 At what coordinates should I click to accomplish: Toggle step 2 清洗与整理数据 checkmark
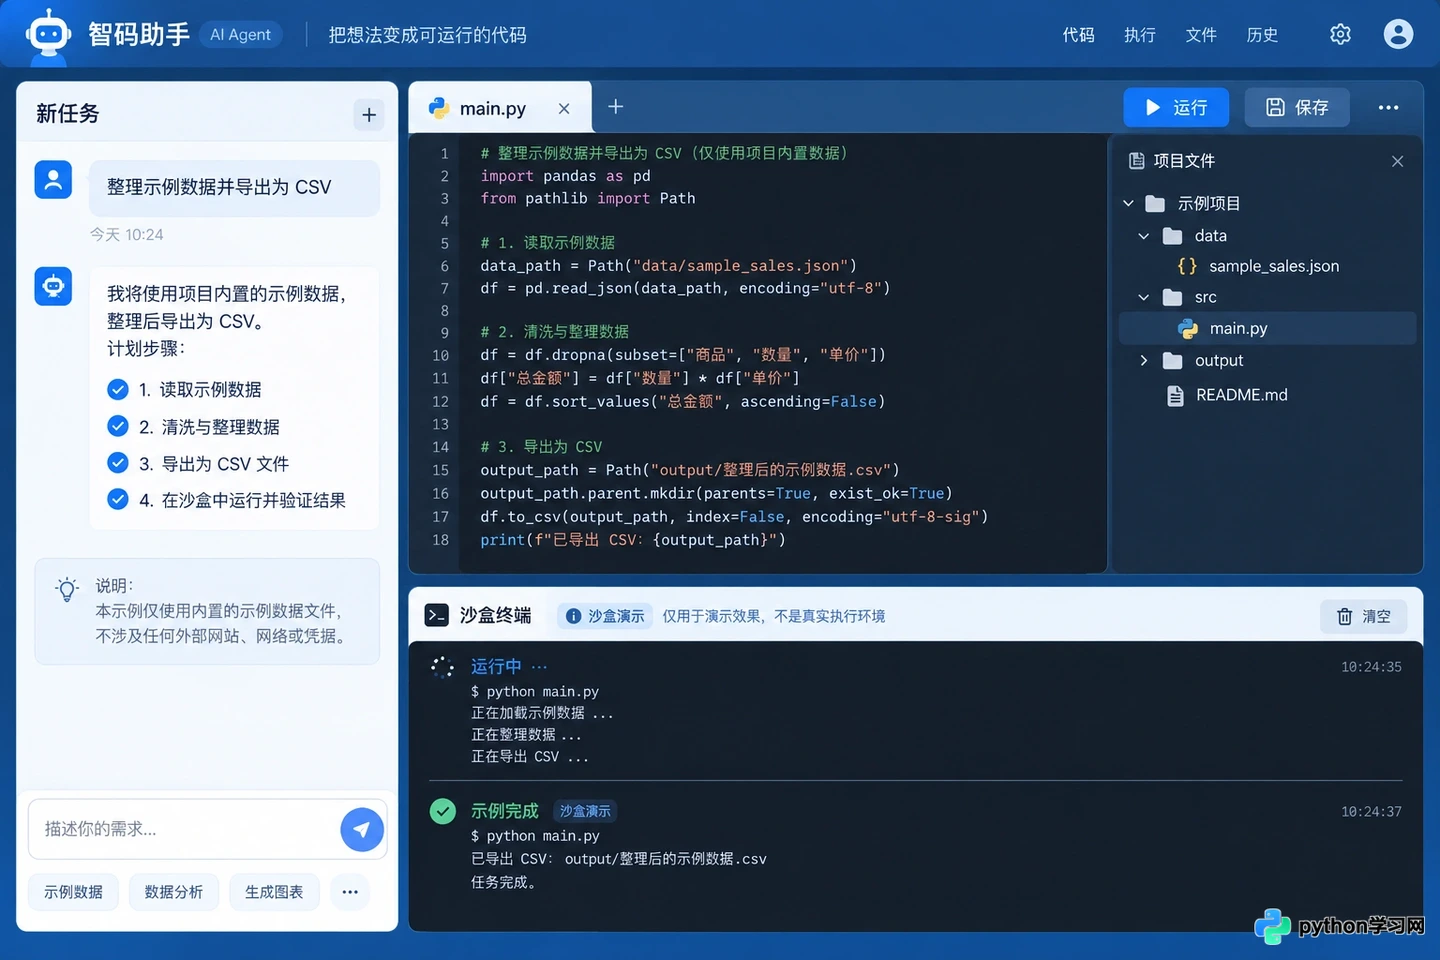pos(118,426)
